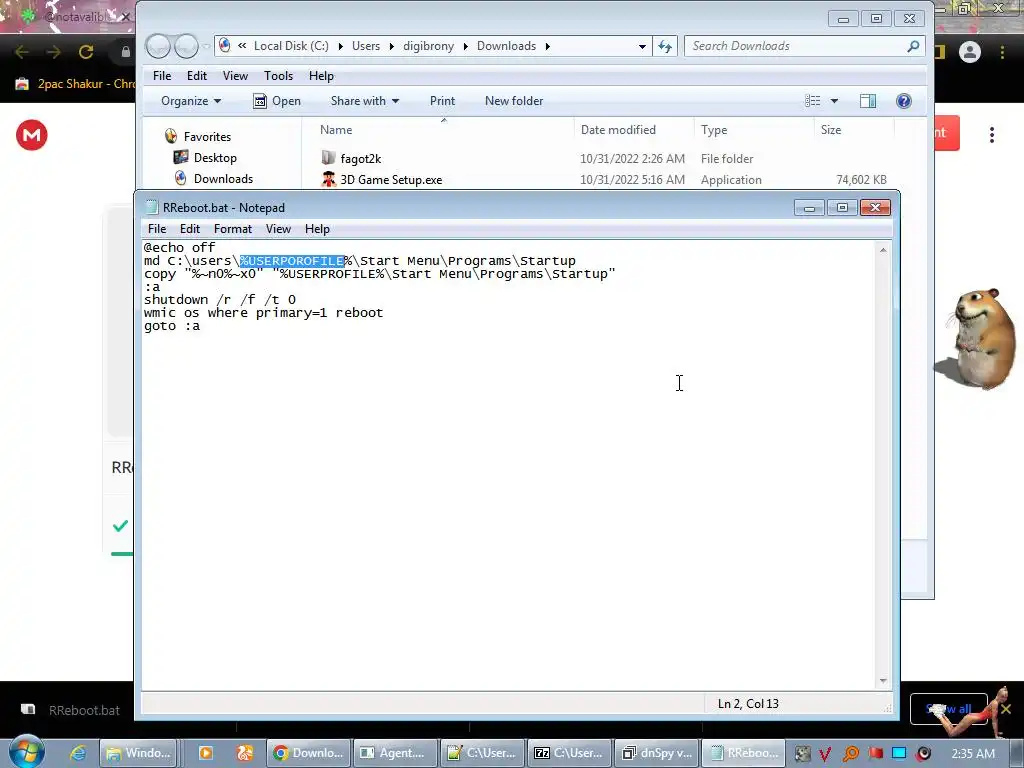Click the first gray tray icon
Viewport: 1024px width, 768px height.
(x=802, y=754)
